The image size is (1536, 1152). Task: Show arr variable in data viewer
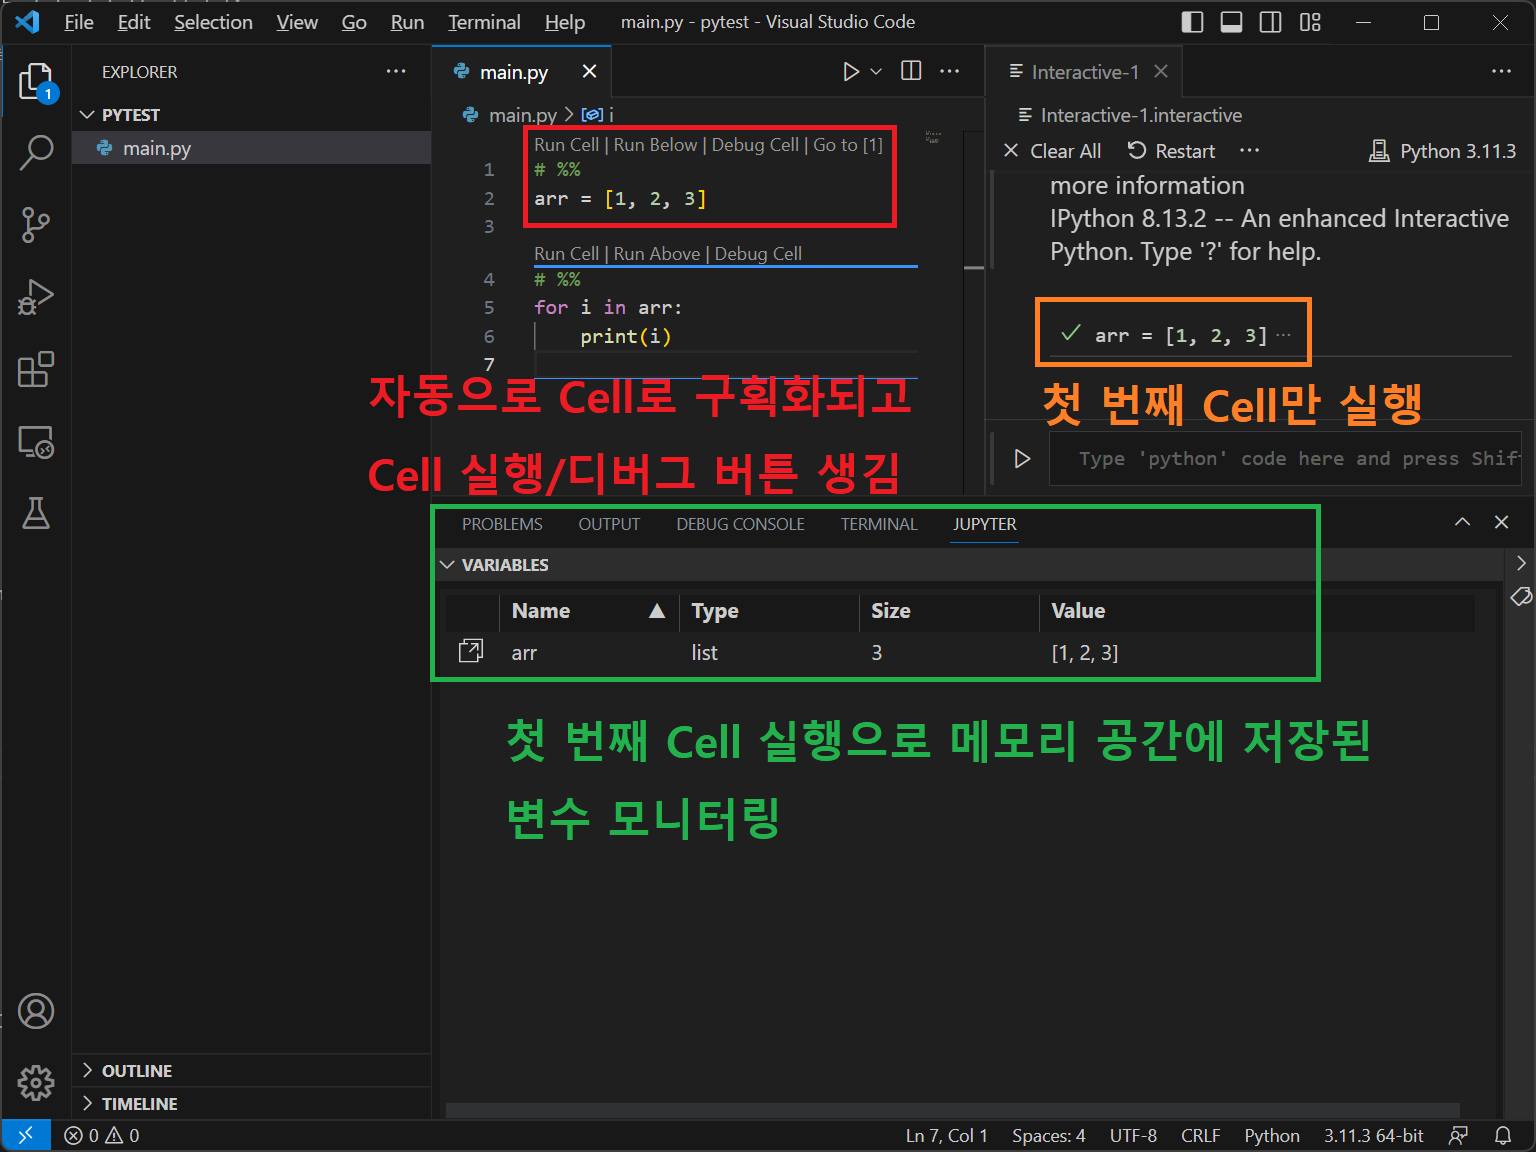pos(470,652)
